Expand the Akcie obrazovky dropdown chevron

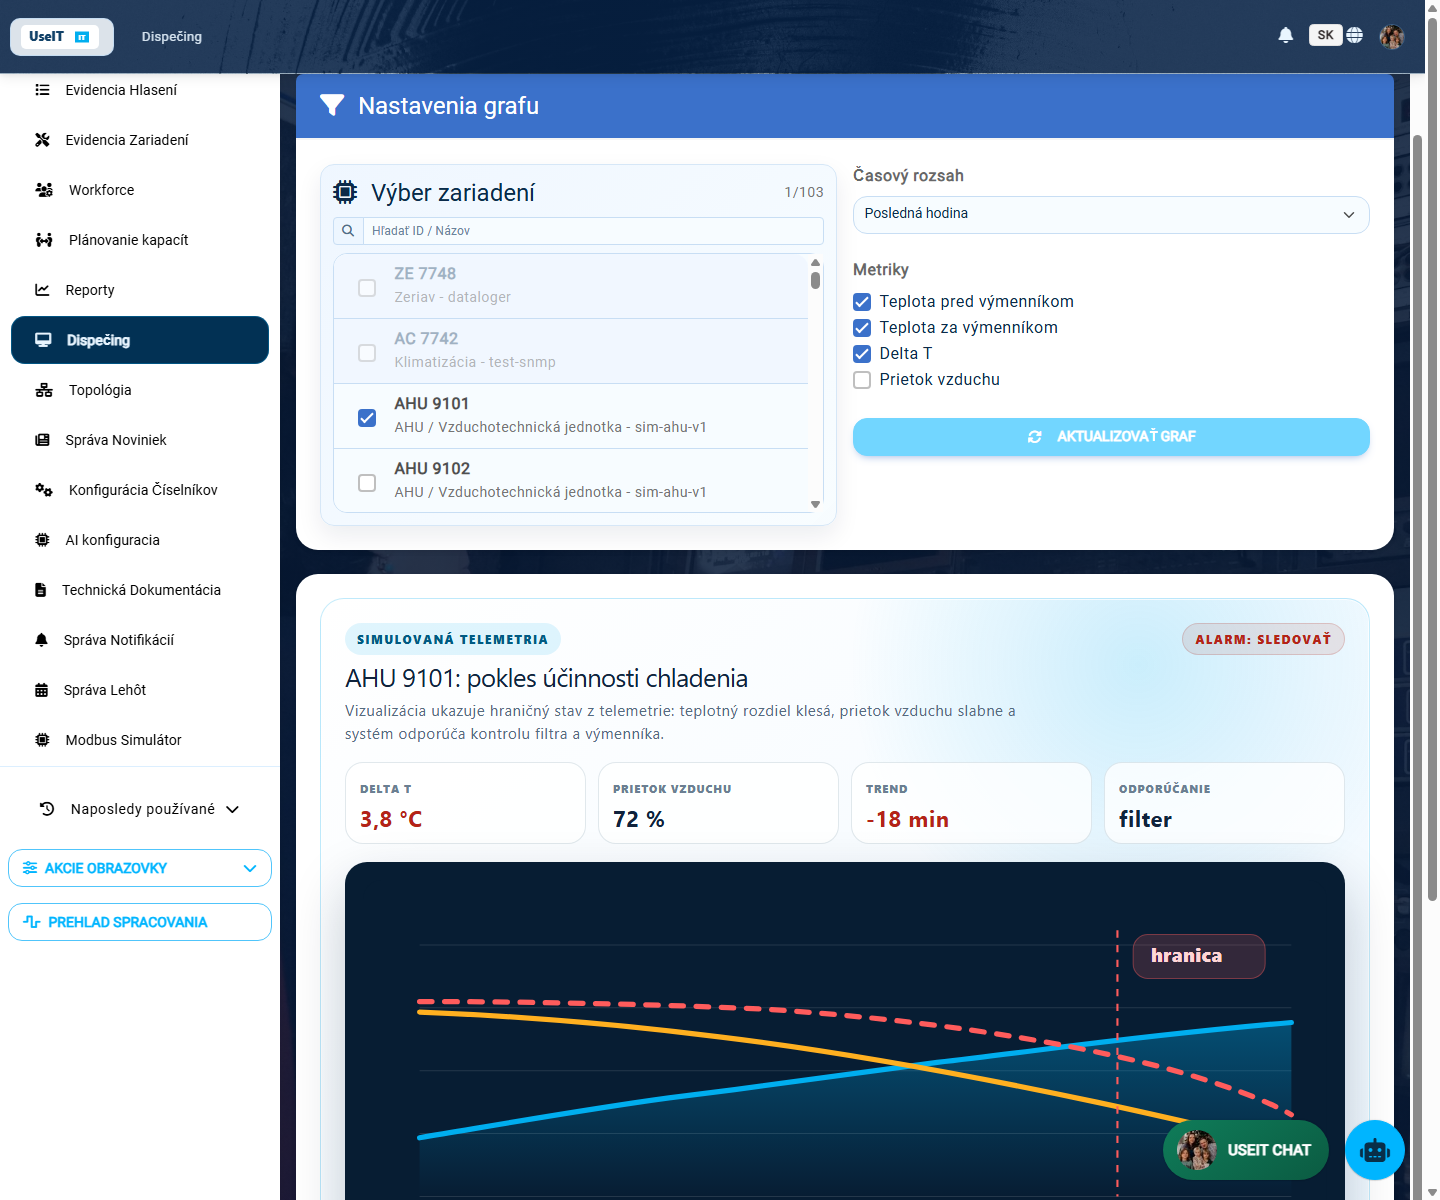coord(250,868)
